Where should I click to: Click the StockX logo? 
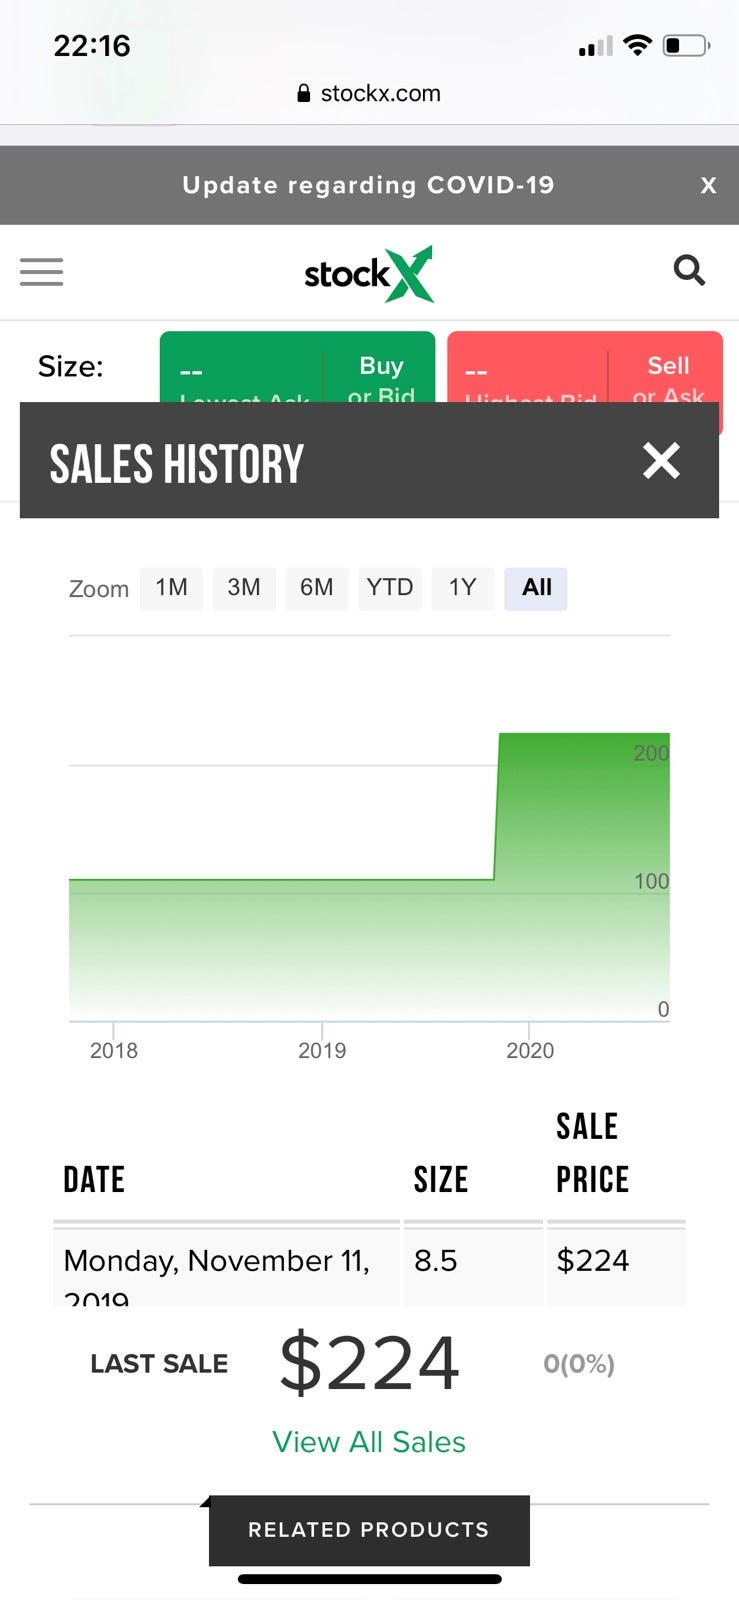coord(369,273)
